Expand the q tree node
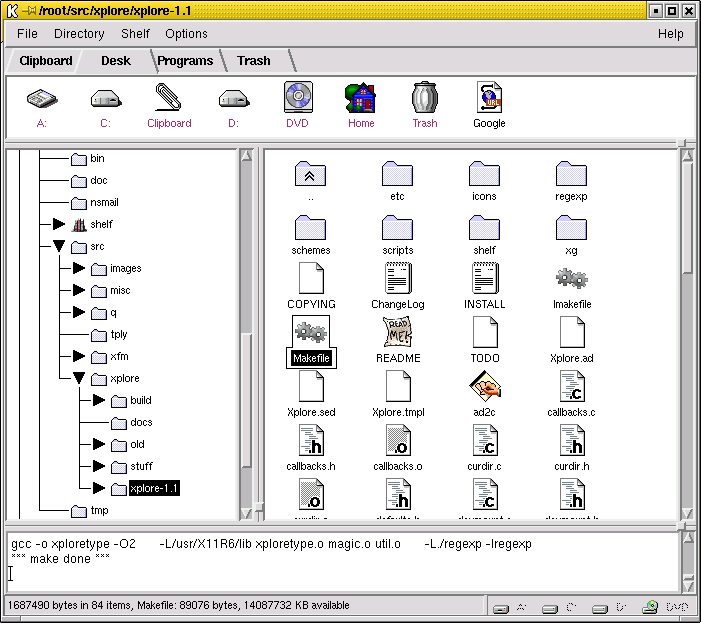Image resolution: width=701 pixels, height=623 pixels. 79,312
